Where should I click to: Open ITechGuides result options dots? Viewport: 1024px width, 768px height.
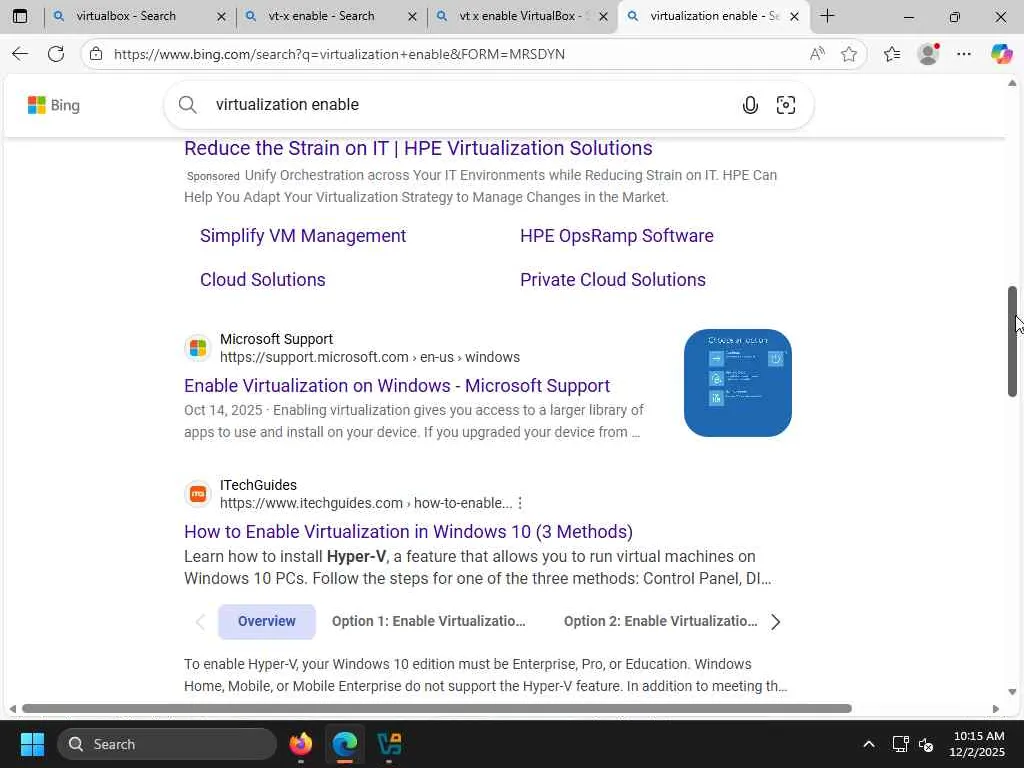(520, 503)
